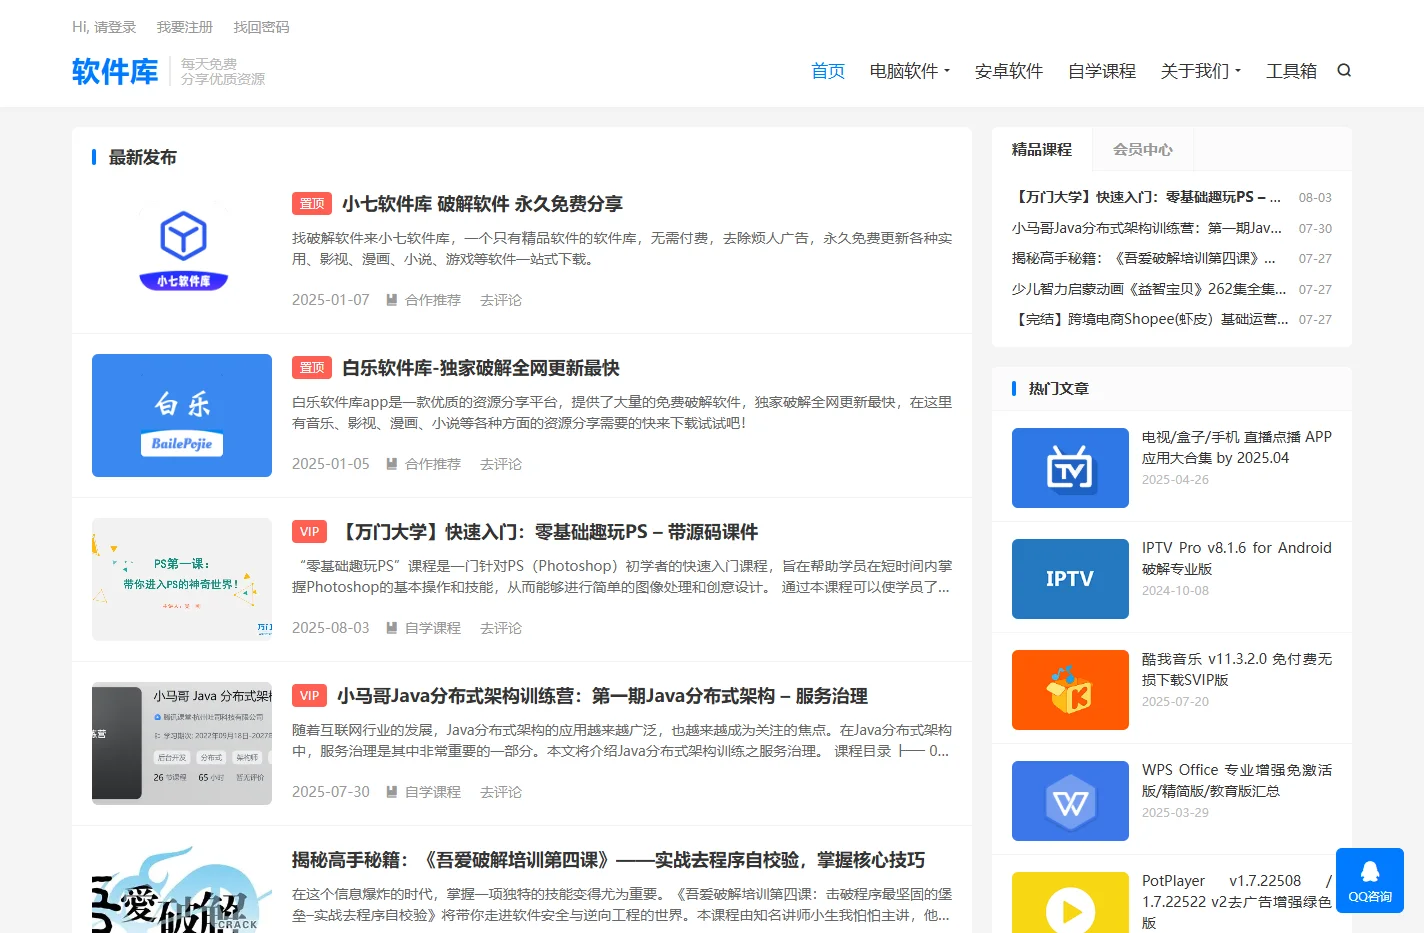1424x933 pixels.
Task: Open article 万门大学 快速入门 零基础趣玩PS 带源码课件
Action: [x=548, y=532]
